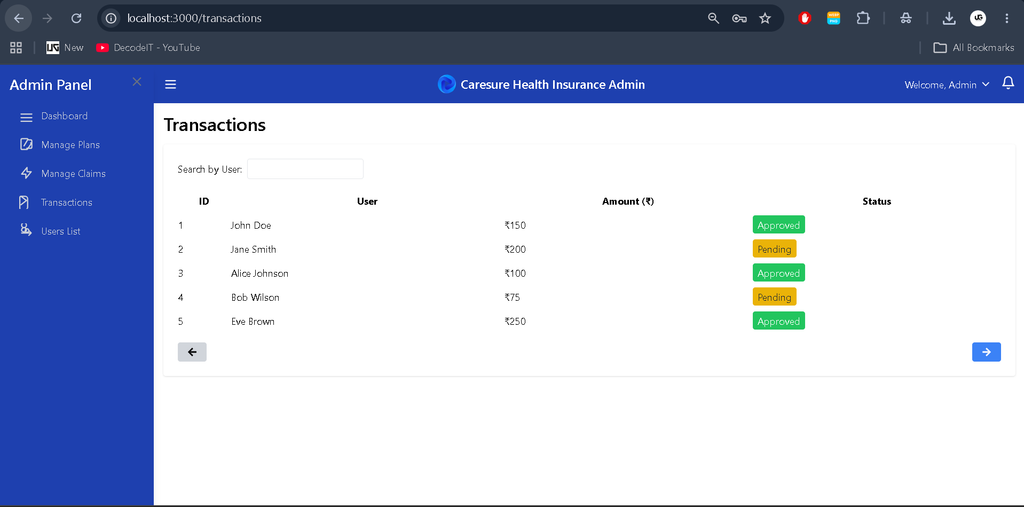Click the Caresure Health Insurance Admin title
This screenshot has height=507, width=1024.
point(552,84)
